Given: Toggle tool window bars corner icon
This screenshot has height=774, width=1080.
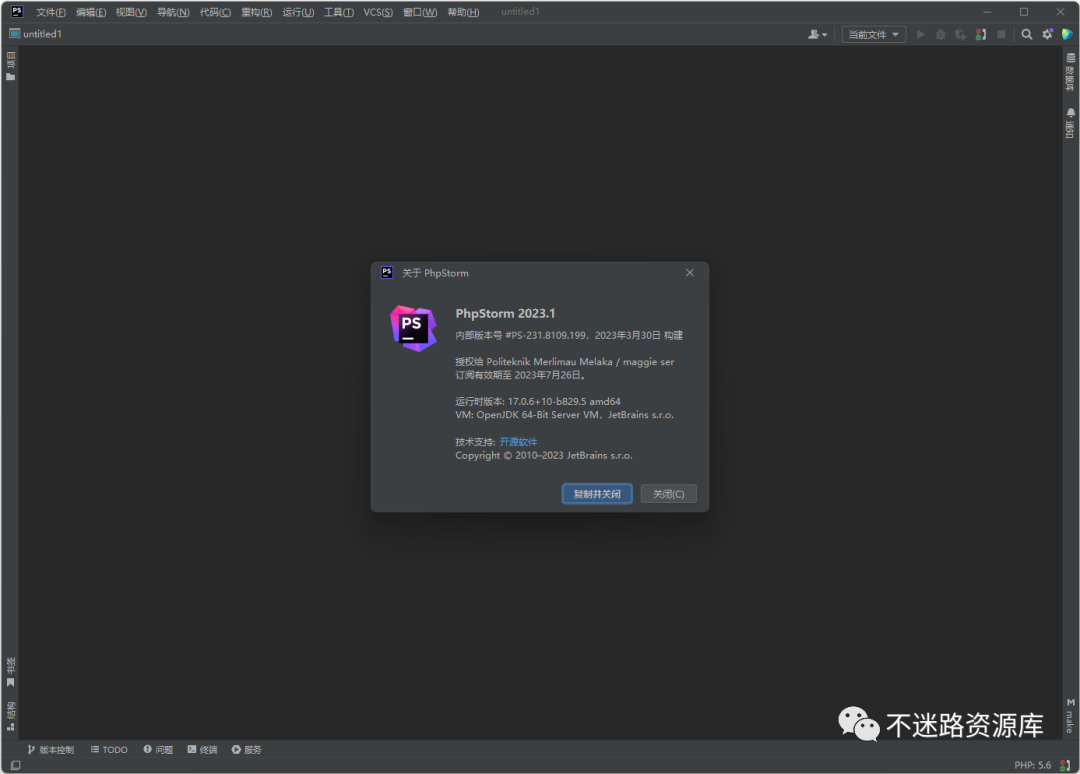Looking at the screenshot, I should (x=15, y=765).
